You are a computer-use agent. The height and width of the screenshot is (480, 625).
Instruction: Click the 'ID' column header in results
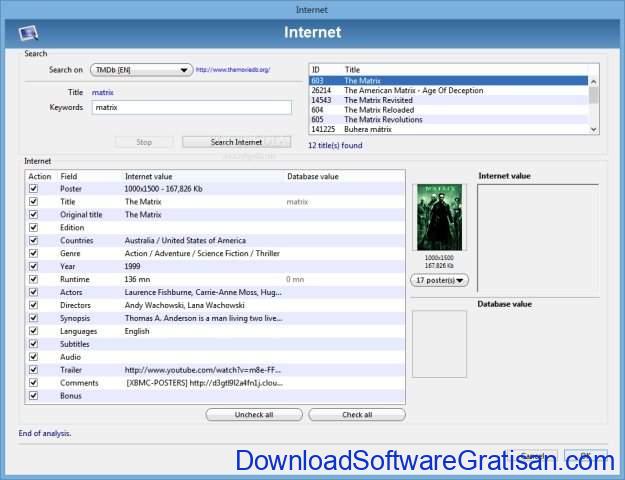click(318, 70)
